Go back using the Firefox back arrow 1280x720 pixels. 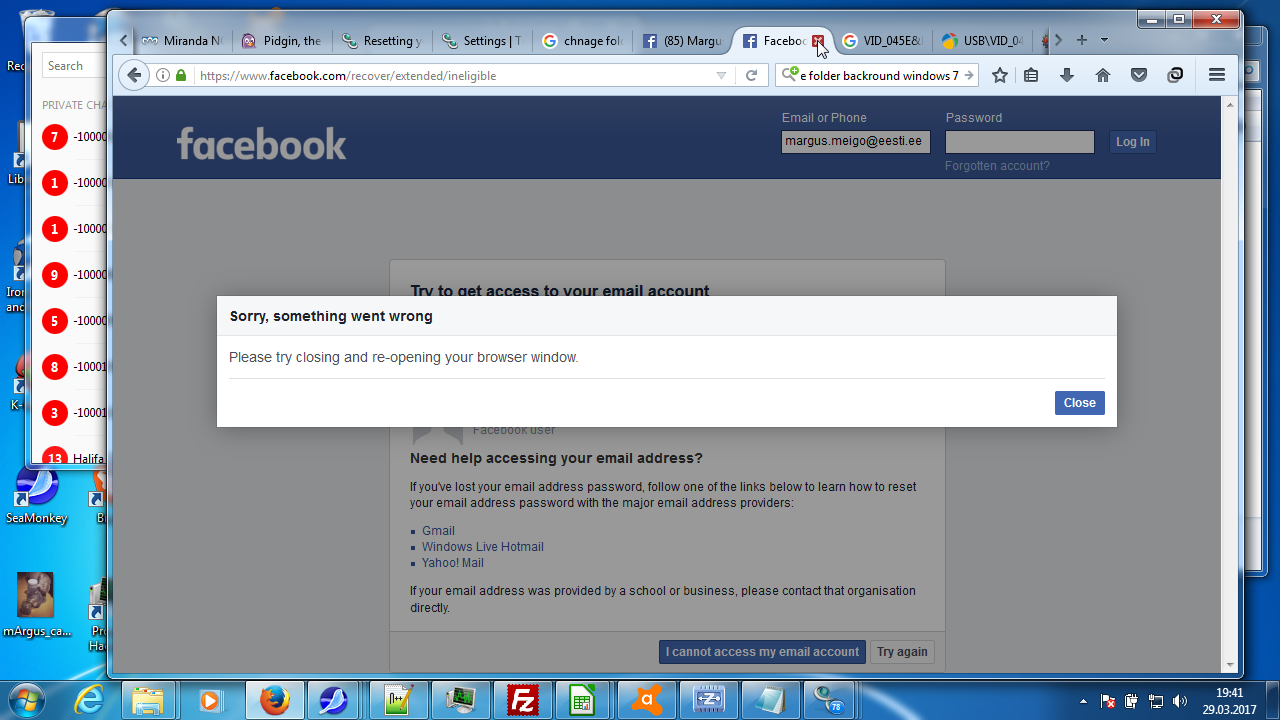pos(134,75)
